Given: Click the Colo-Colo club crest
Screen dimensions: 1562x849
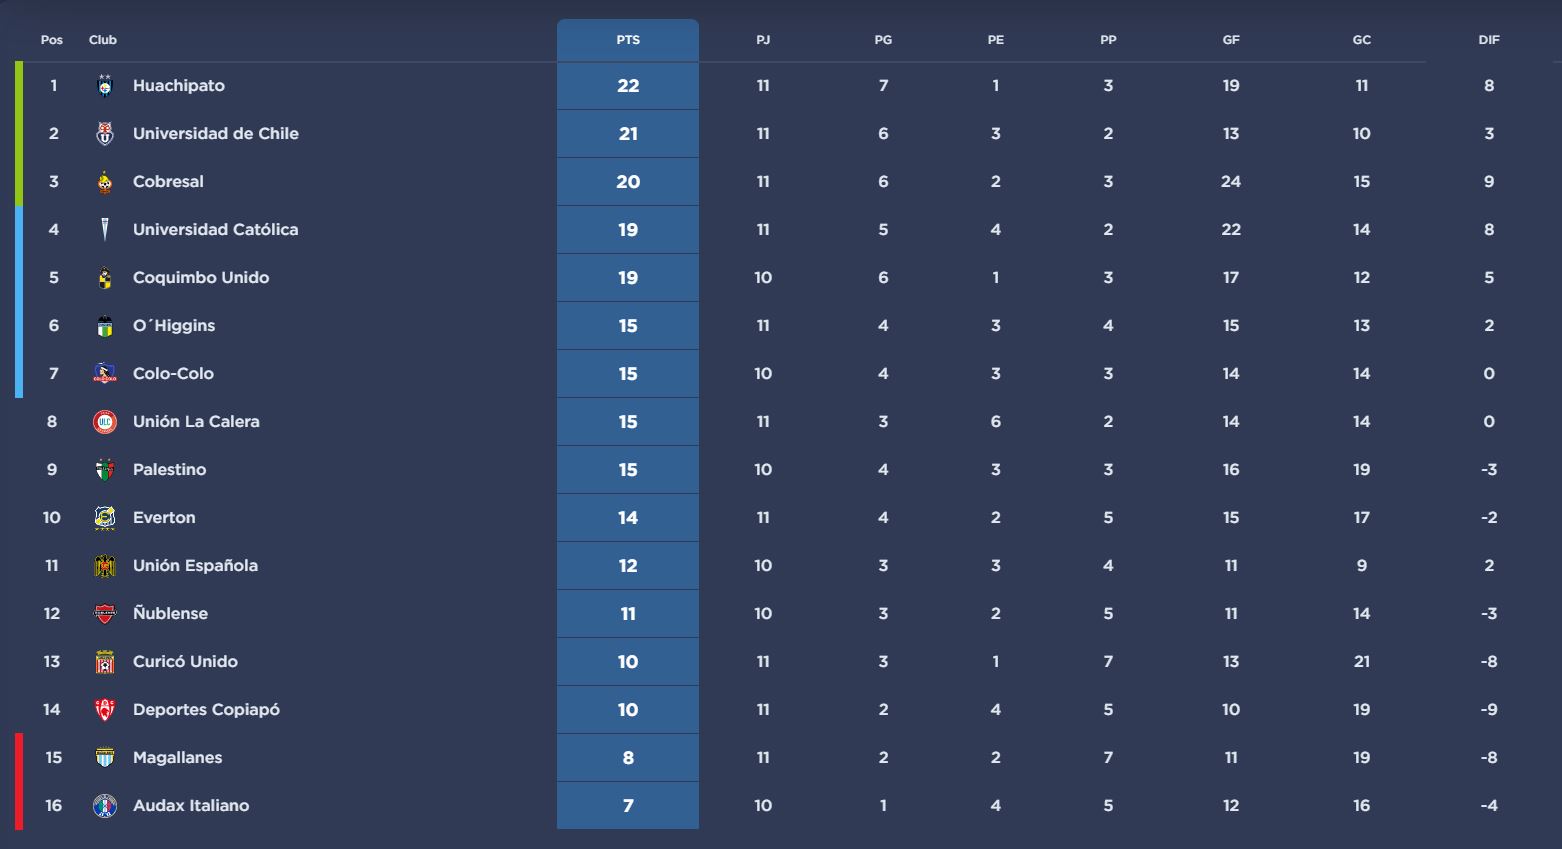Looking at the screenshot, I should click(x=105, y=374).
